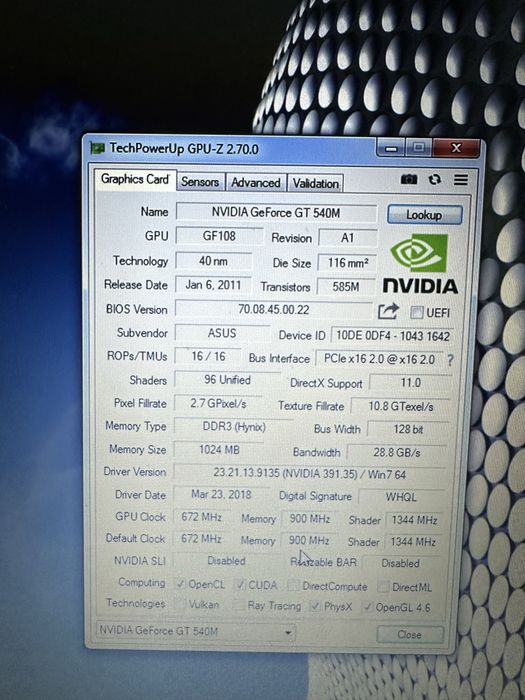Click the NVIDIA logo image
This screenshot has width=525, height=700.
coord(420,264)
